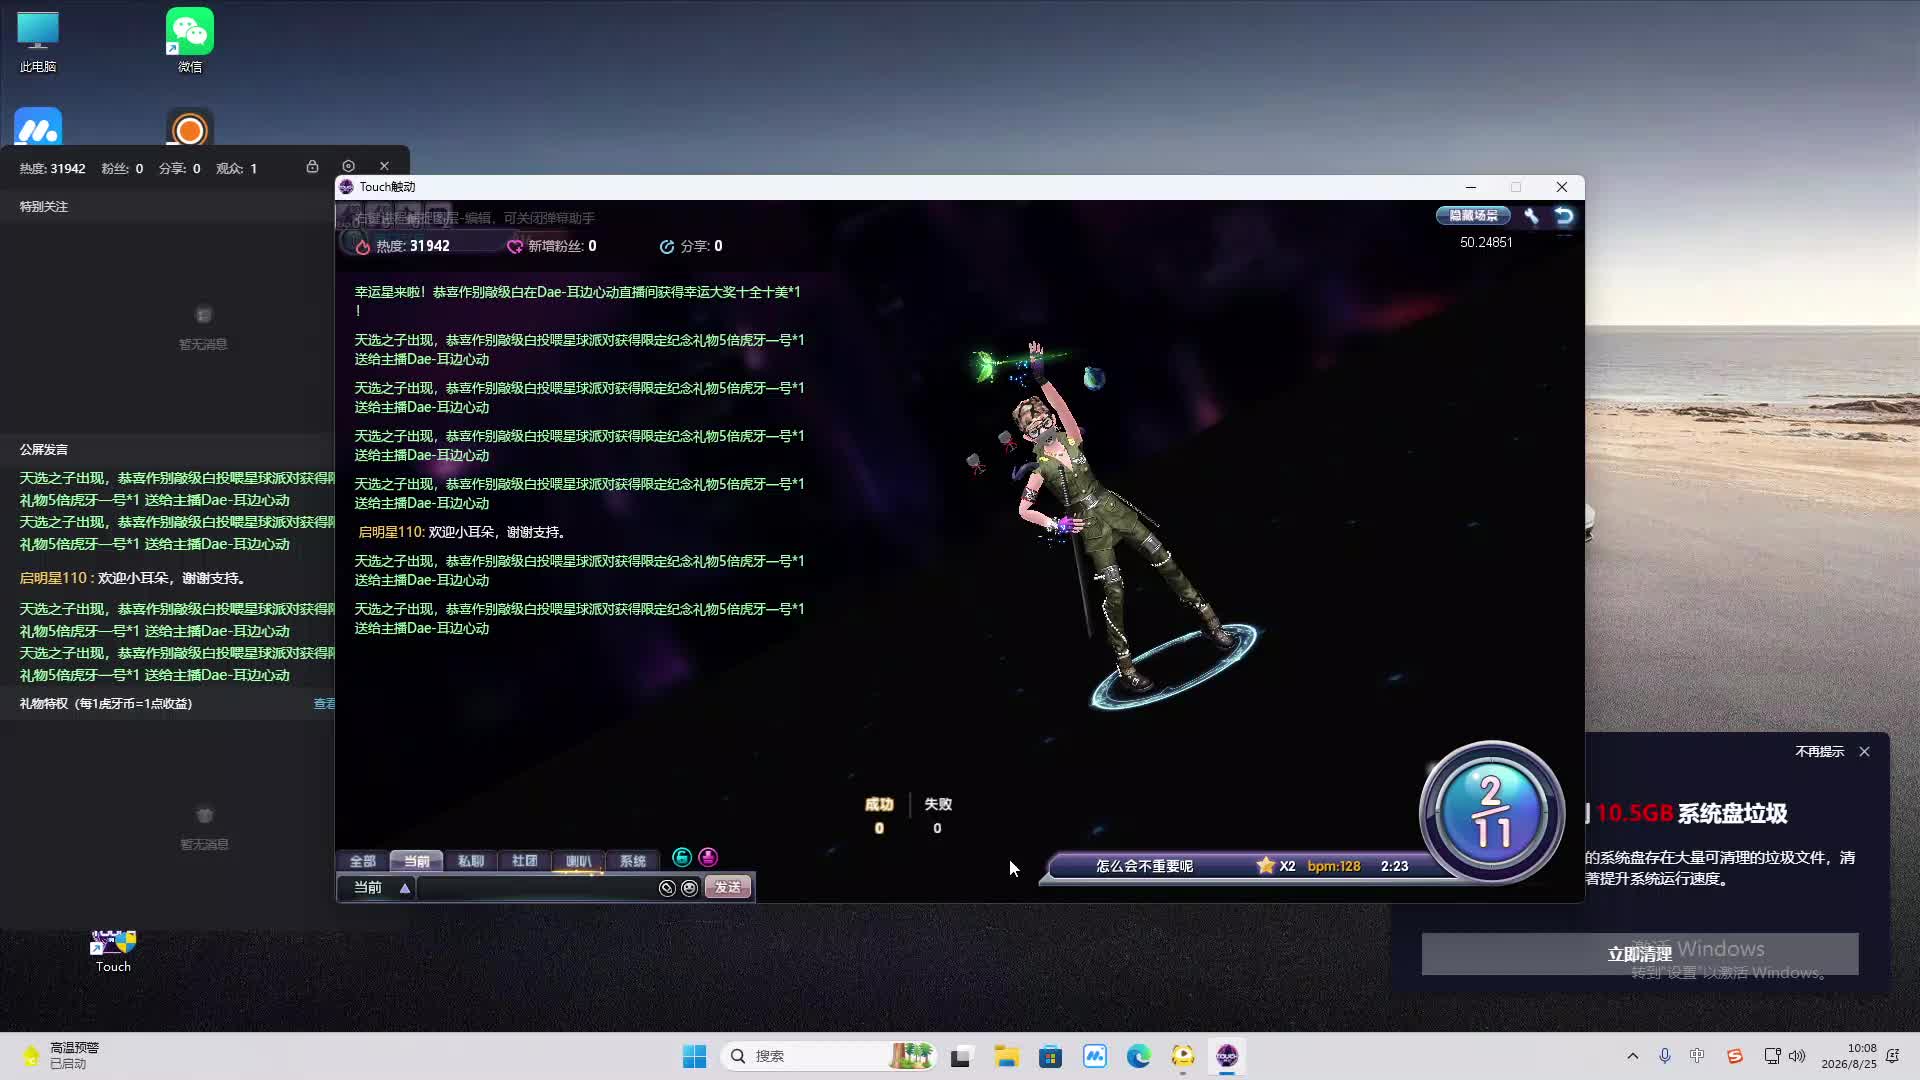
Task: Click the lock icon in the left overlay panel
Action: click(312, 166)
